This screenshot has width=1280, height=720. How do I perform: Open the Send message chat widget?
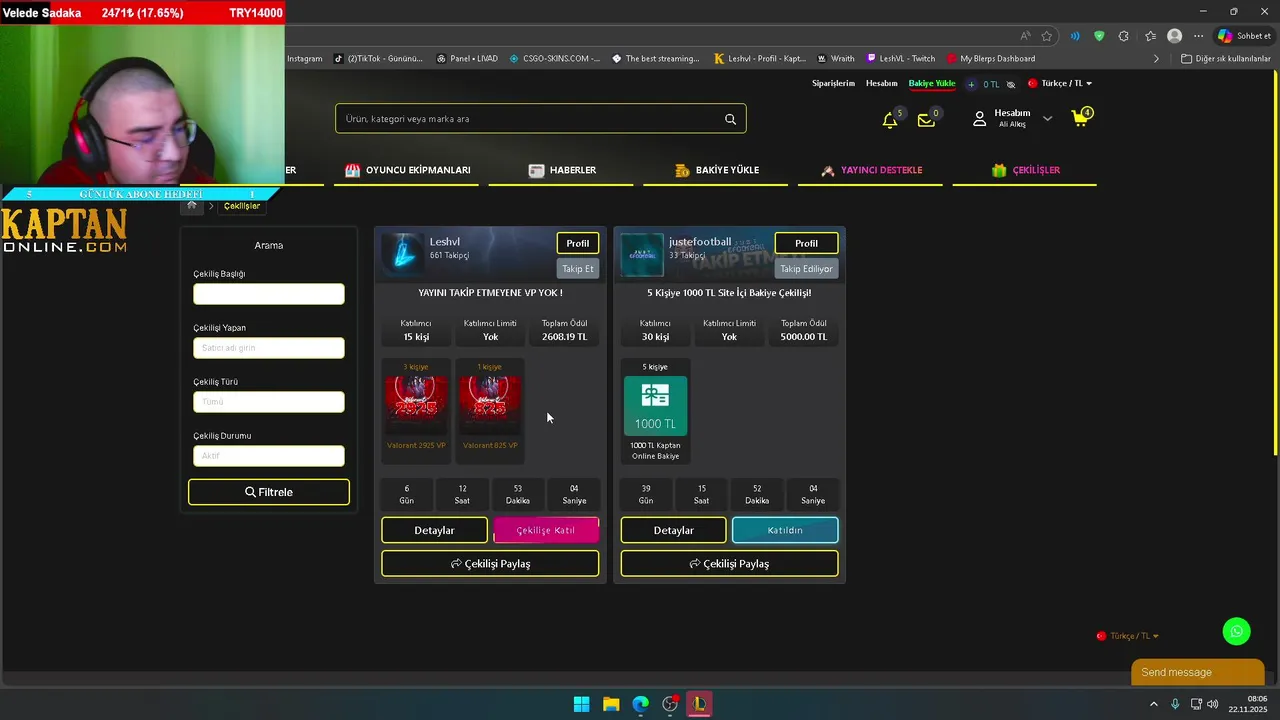click(x=1197, y=672)
